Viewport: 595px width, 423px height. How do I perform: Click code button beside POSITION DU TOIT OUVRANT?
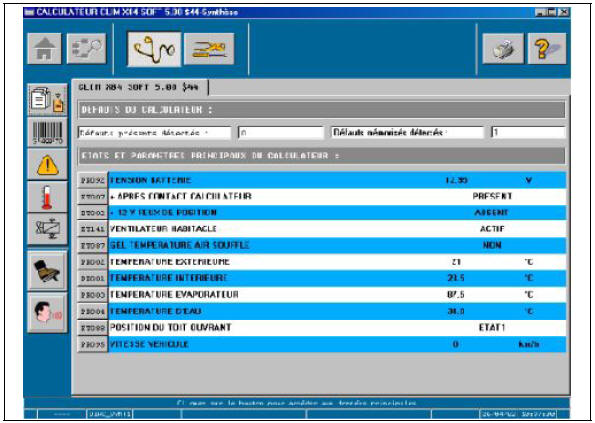point(93,328)
